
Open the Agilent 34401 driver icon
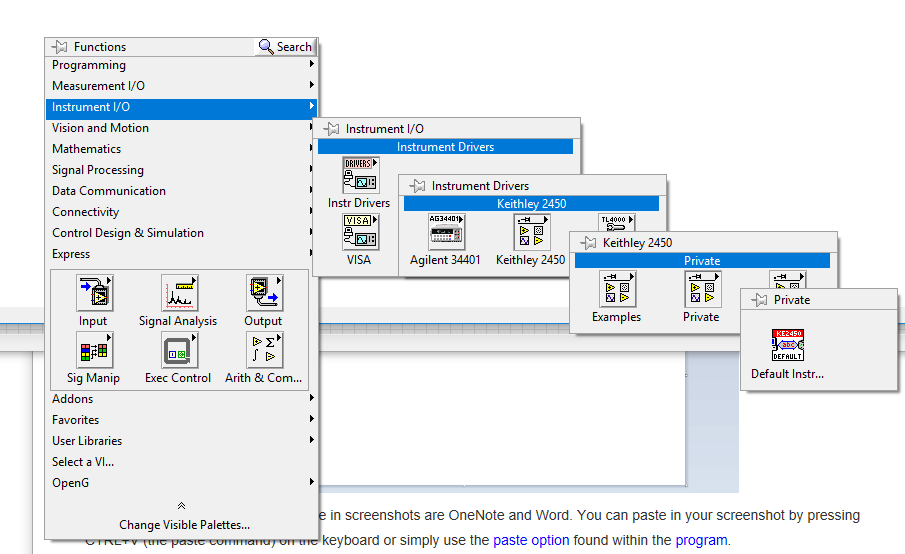pos(447,232)
